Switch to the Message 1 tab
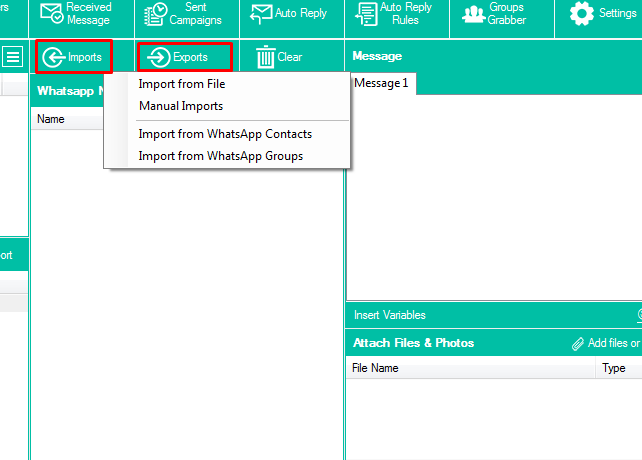Viewport: 642px width, 460px height. [x=381, y=84]
